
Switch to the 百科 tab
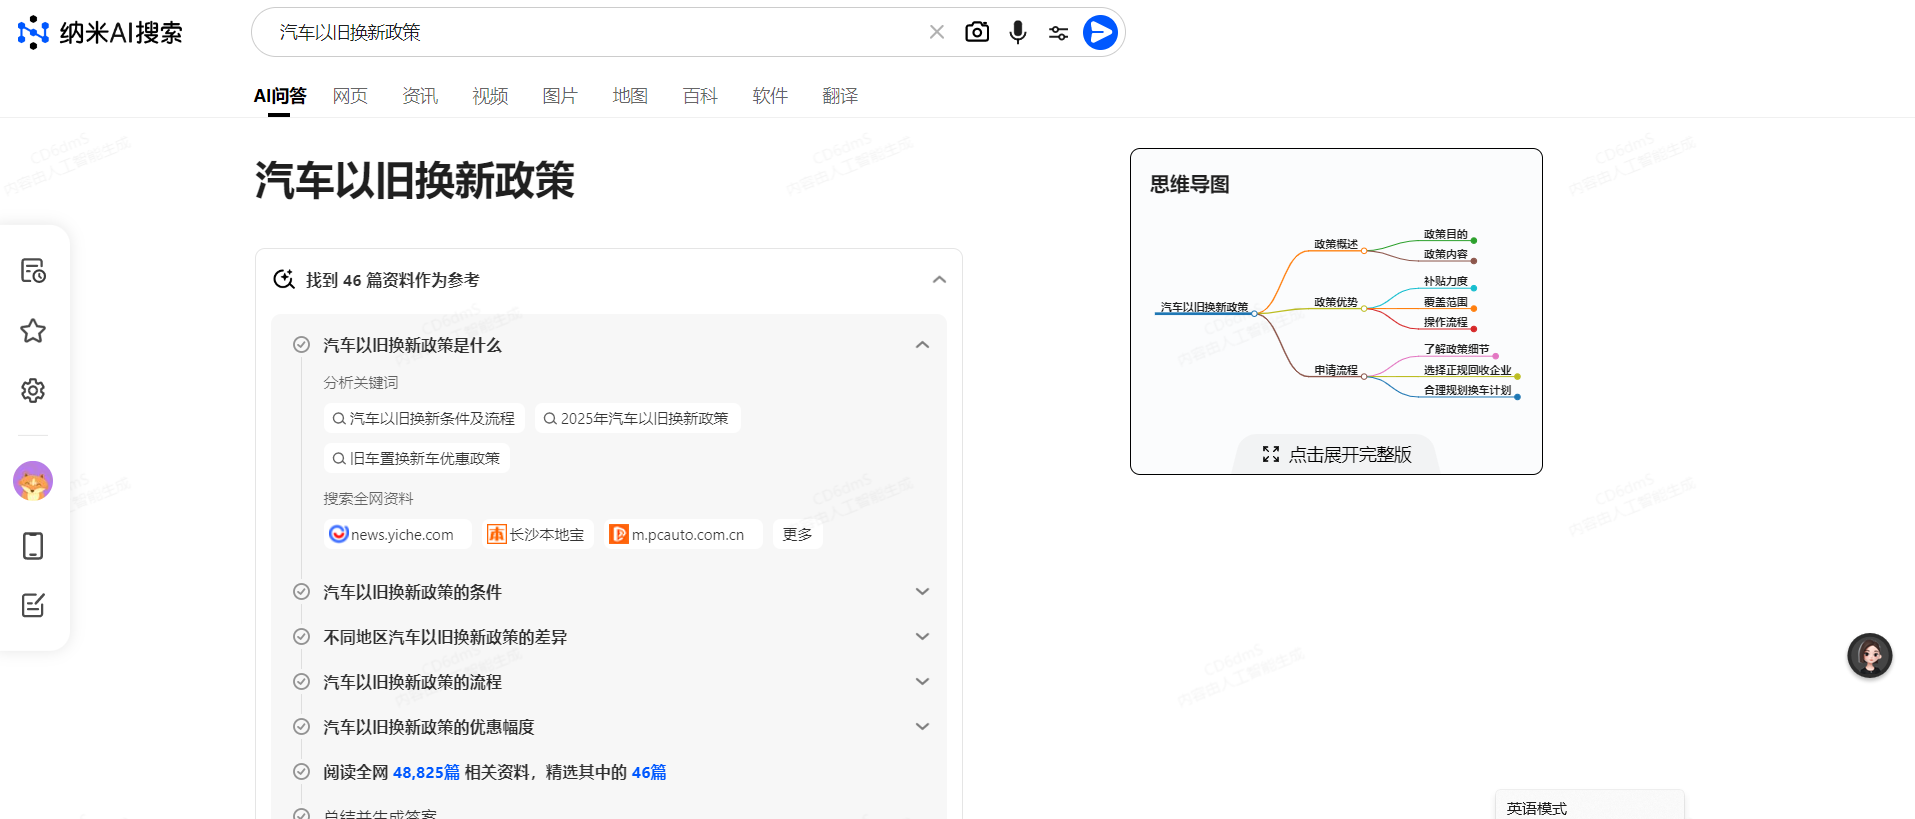[x=700, y=96]
